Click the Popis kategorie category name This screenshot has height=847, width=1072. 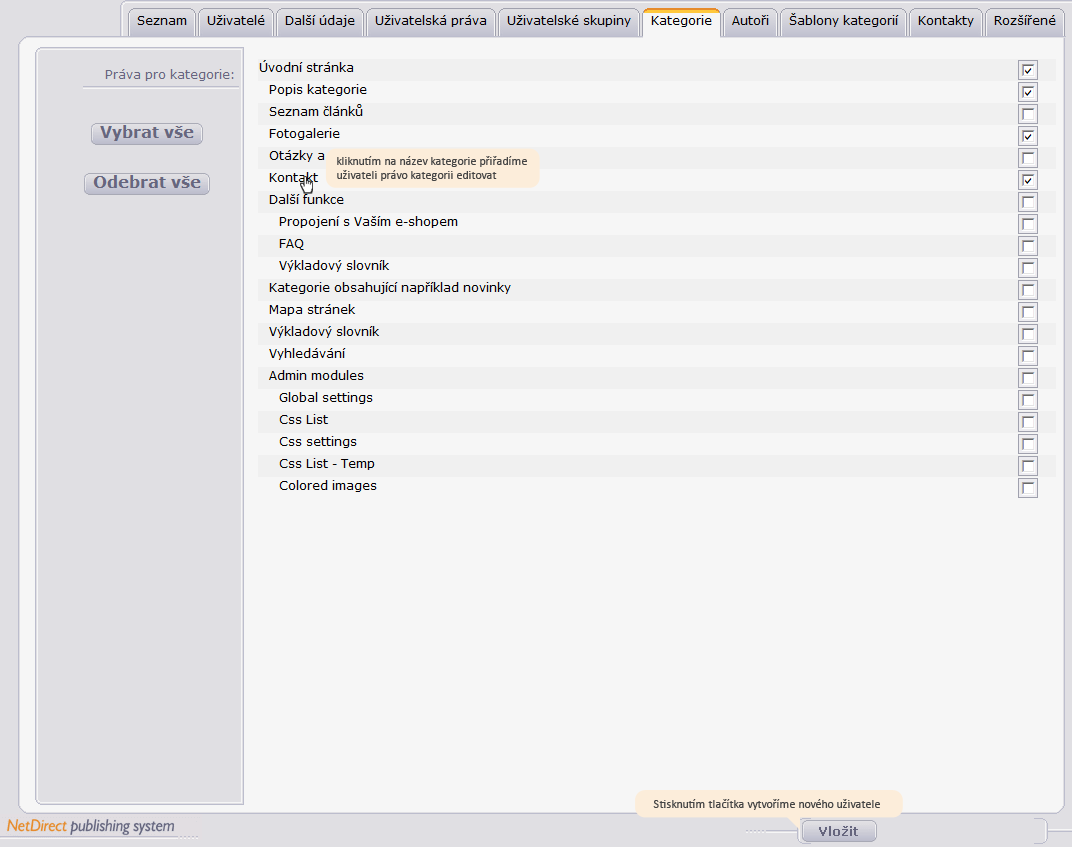(318, 90)
